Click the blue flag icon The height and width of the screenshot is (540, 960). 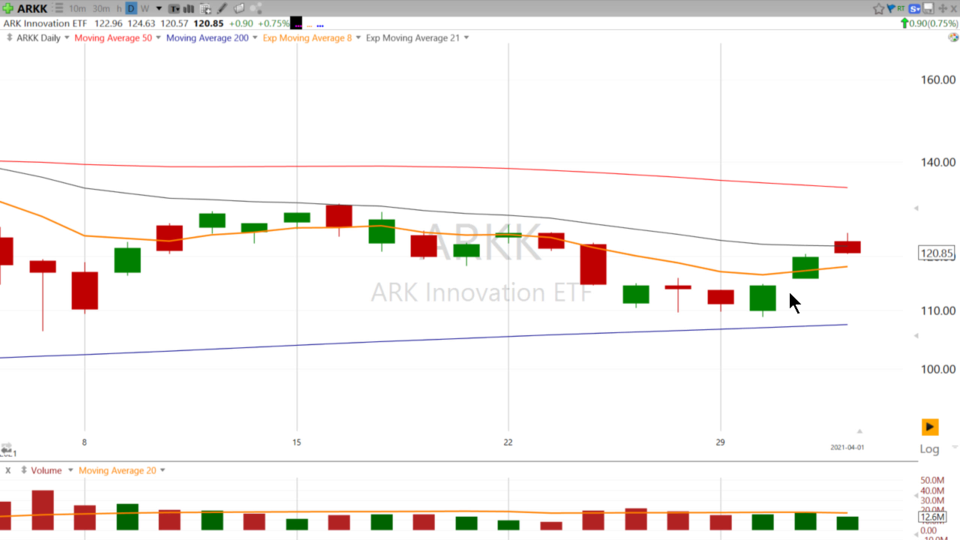point(891,9)
